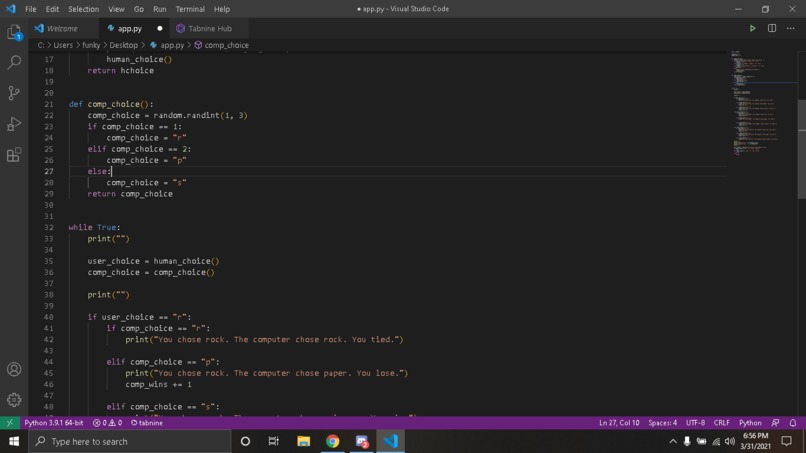
Task: Click Desktop in the breadcrumb path
Action: point(123,45)
